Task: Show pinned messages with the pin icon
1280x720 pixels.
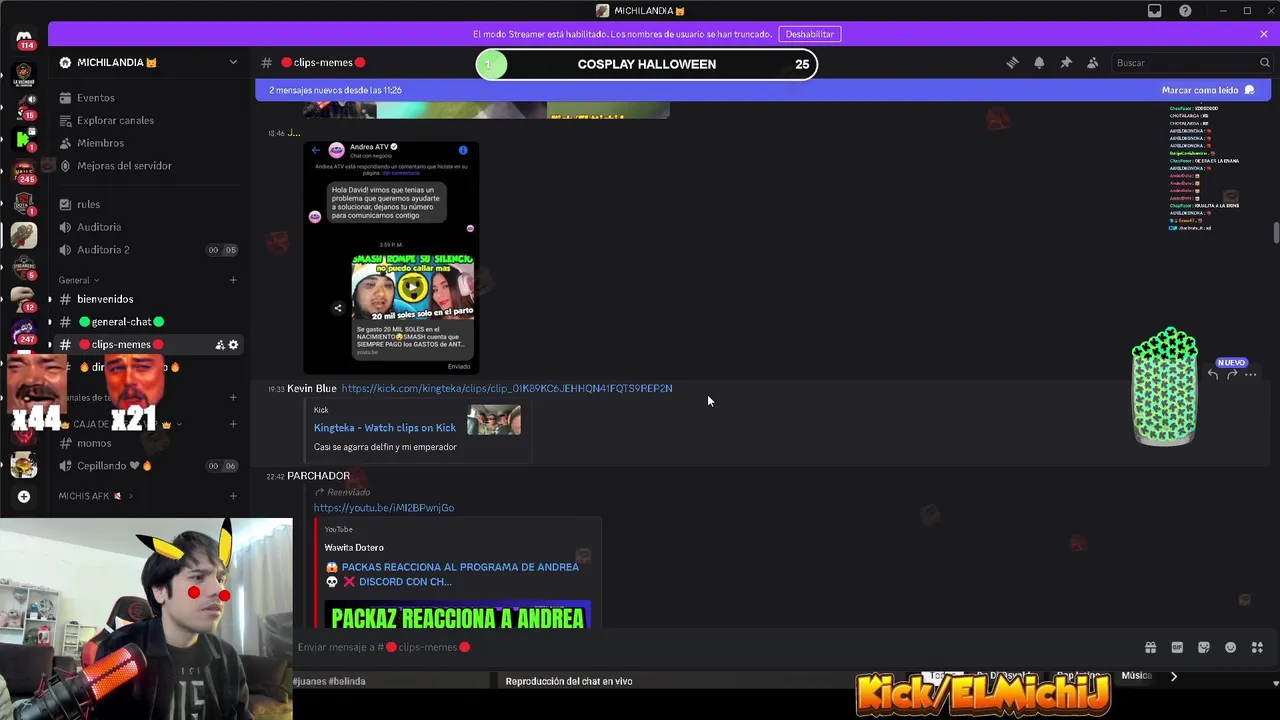Action: point(1066,63)
